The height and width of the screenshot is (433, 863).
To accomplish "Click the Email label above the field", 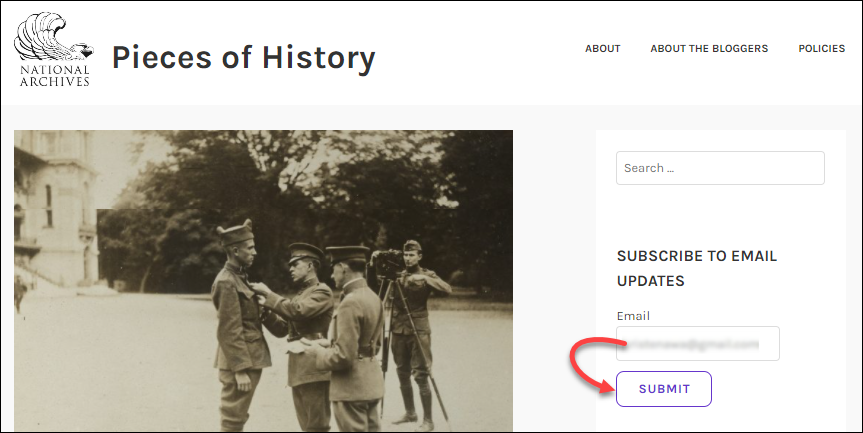I will [633, 316].
